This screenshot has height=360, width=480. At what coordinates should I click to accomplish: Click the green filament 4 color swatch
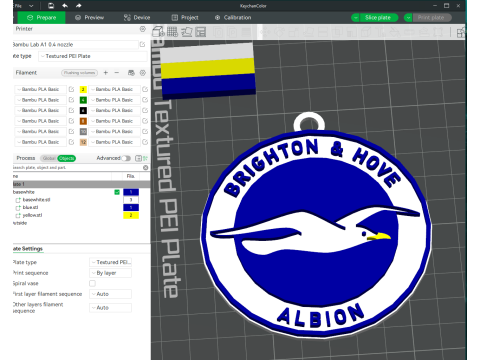(x=83, y=100)
